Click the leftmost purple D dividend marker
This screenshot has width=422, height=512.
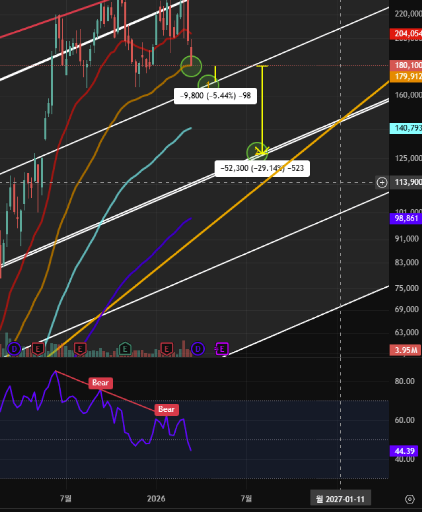click(x=14, y=349)
